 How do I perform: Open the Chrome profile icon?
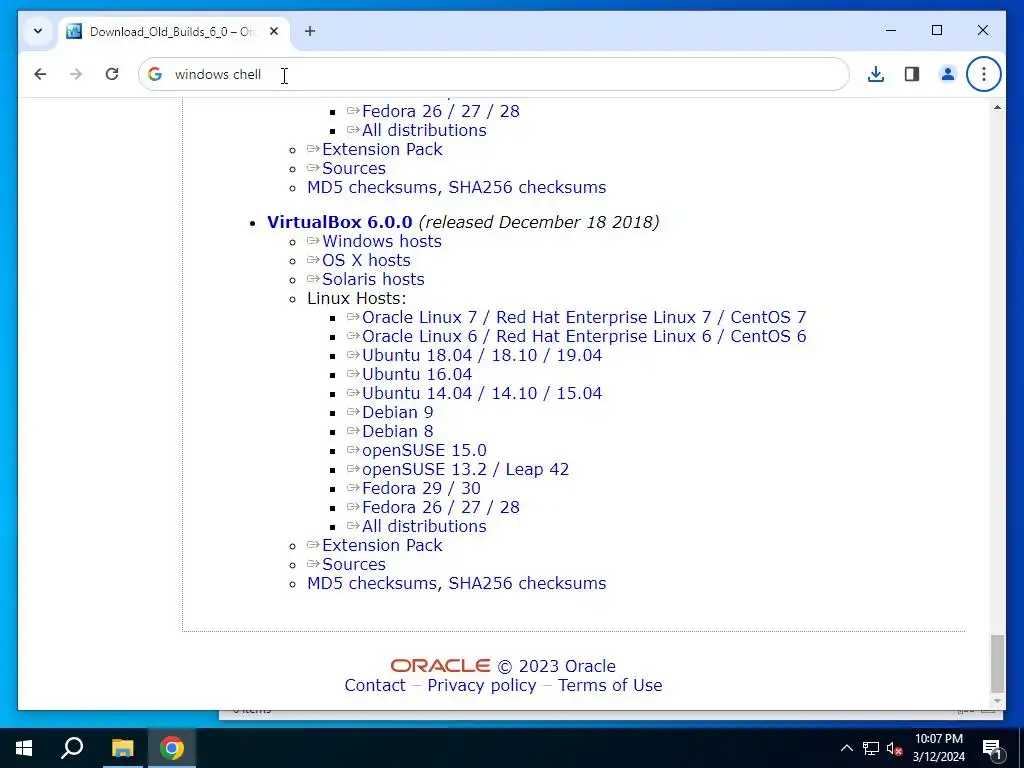(x=948, y=74)
